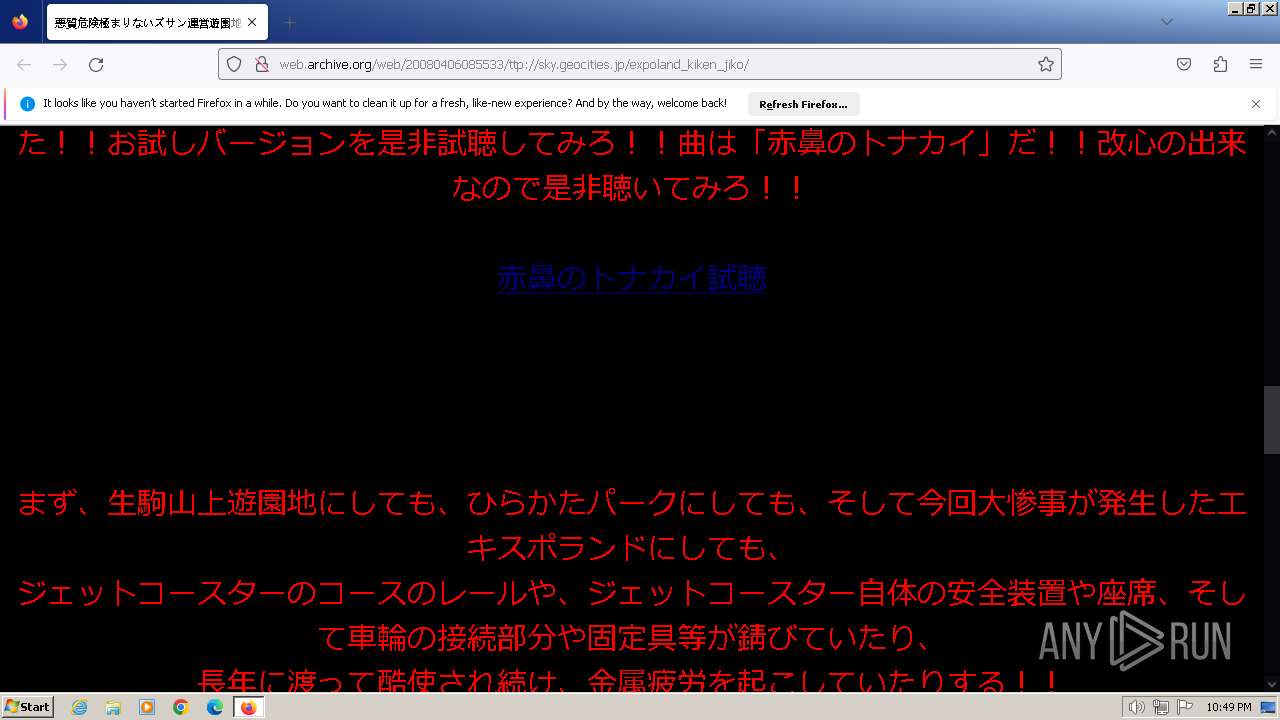
Task: Click the scrollbar down arrow
Action: [1272, 685]
